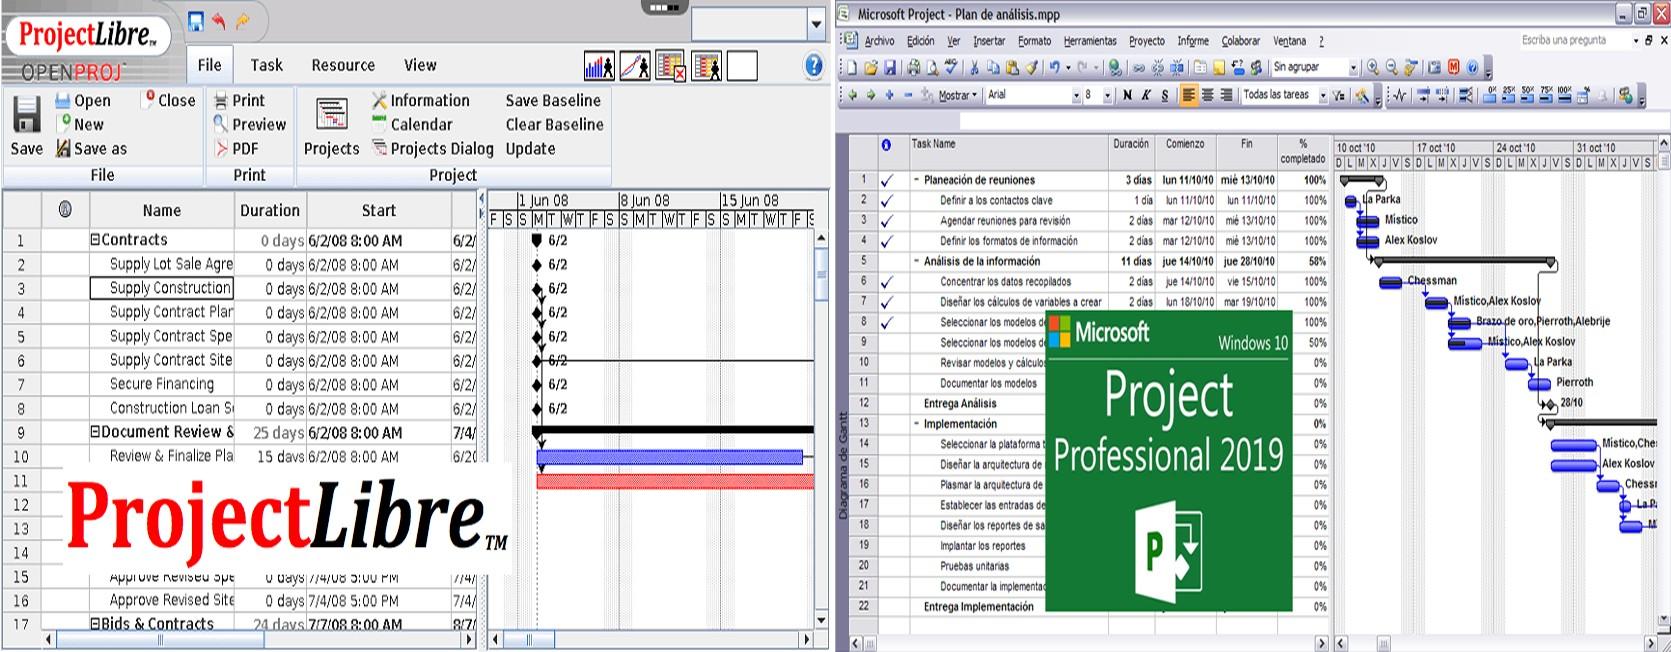Open the Herramientas menu

[1090, 41]
